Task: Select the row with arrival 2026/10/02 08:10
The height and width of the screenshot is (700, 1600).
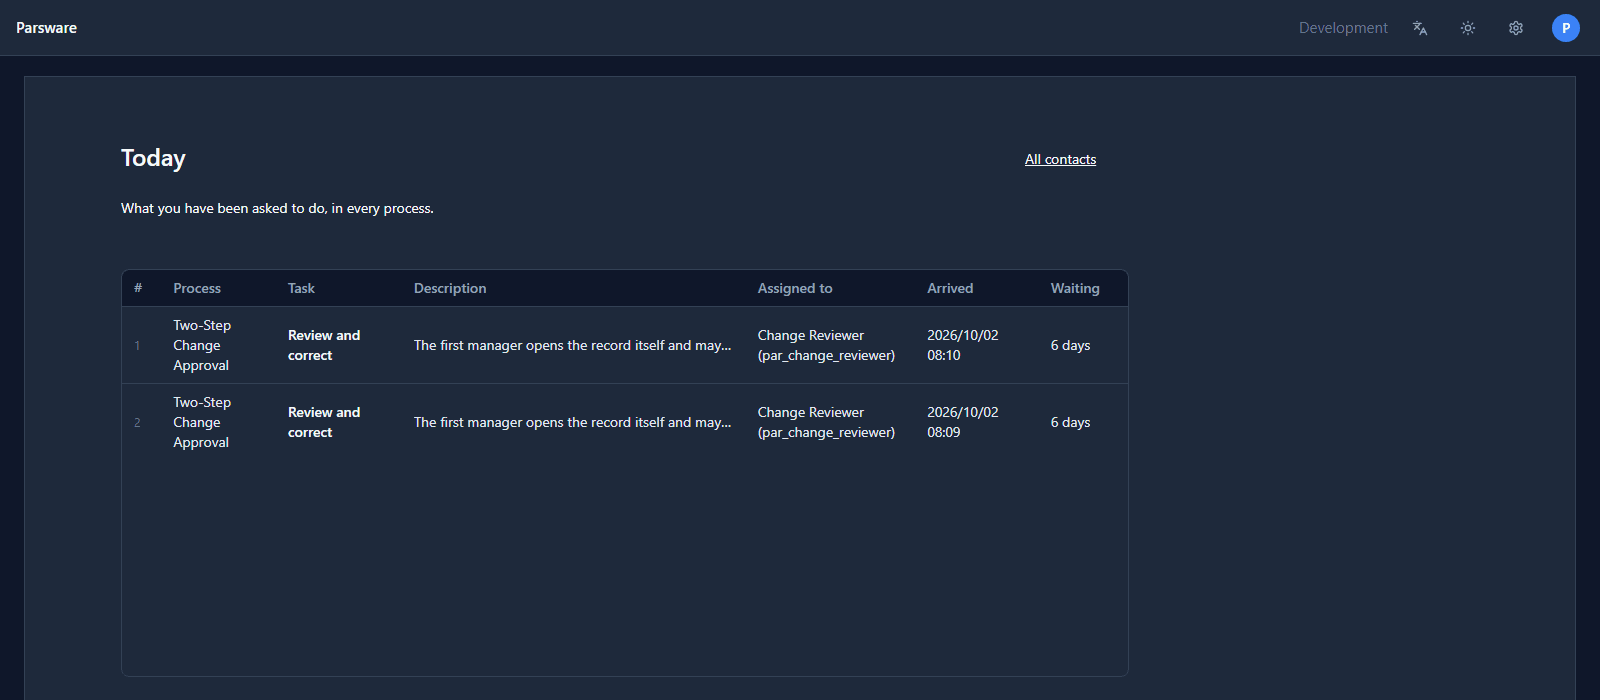Action: [x=625, y=345]
